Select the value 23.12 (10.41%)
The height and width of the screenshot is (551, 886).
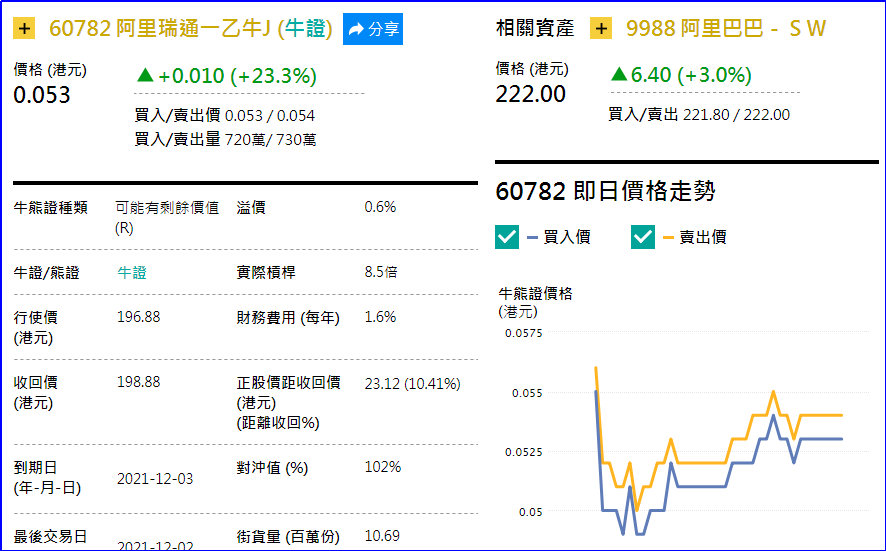412,384
